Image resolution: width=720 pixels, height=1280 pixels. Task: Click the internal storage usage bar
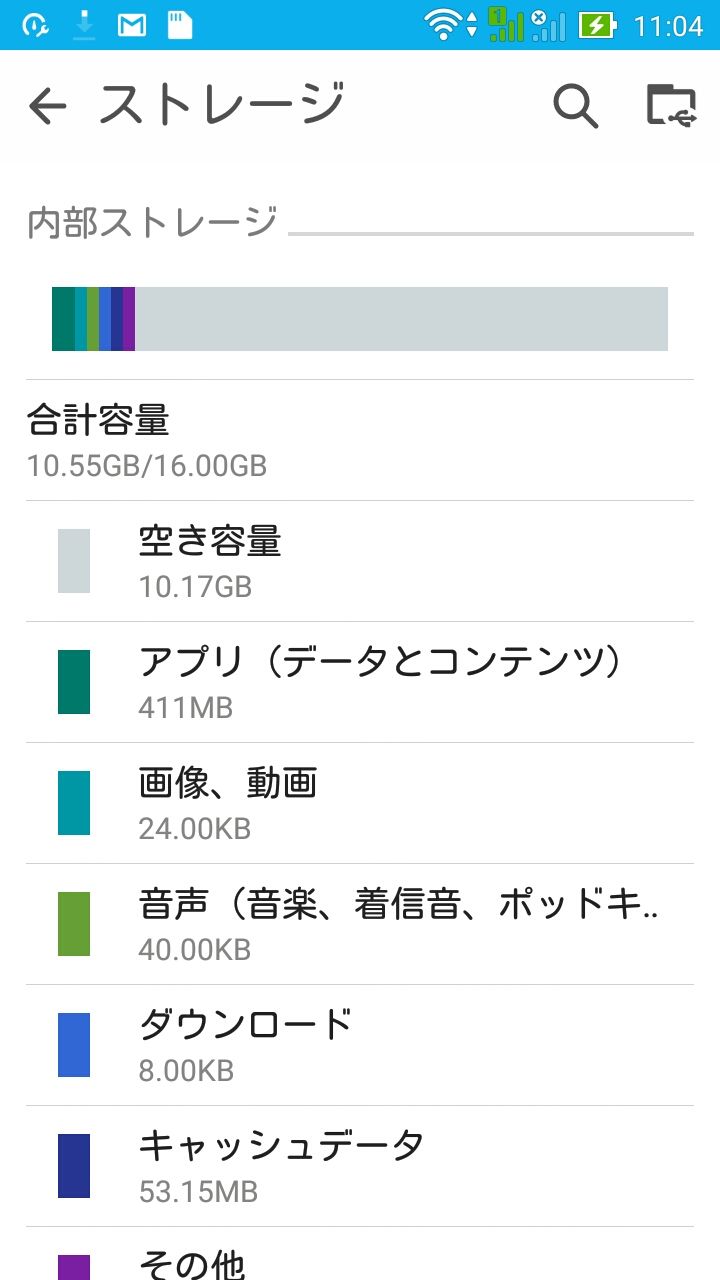(360, 319)
